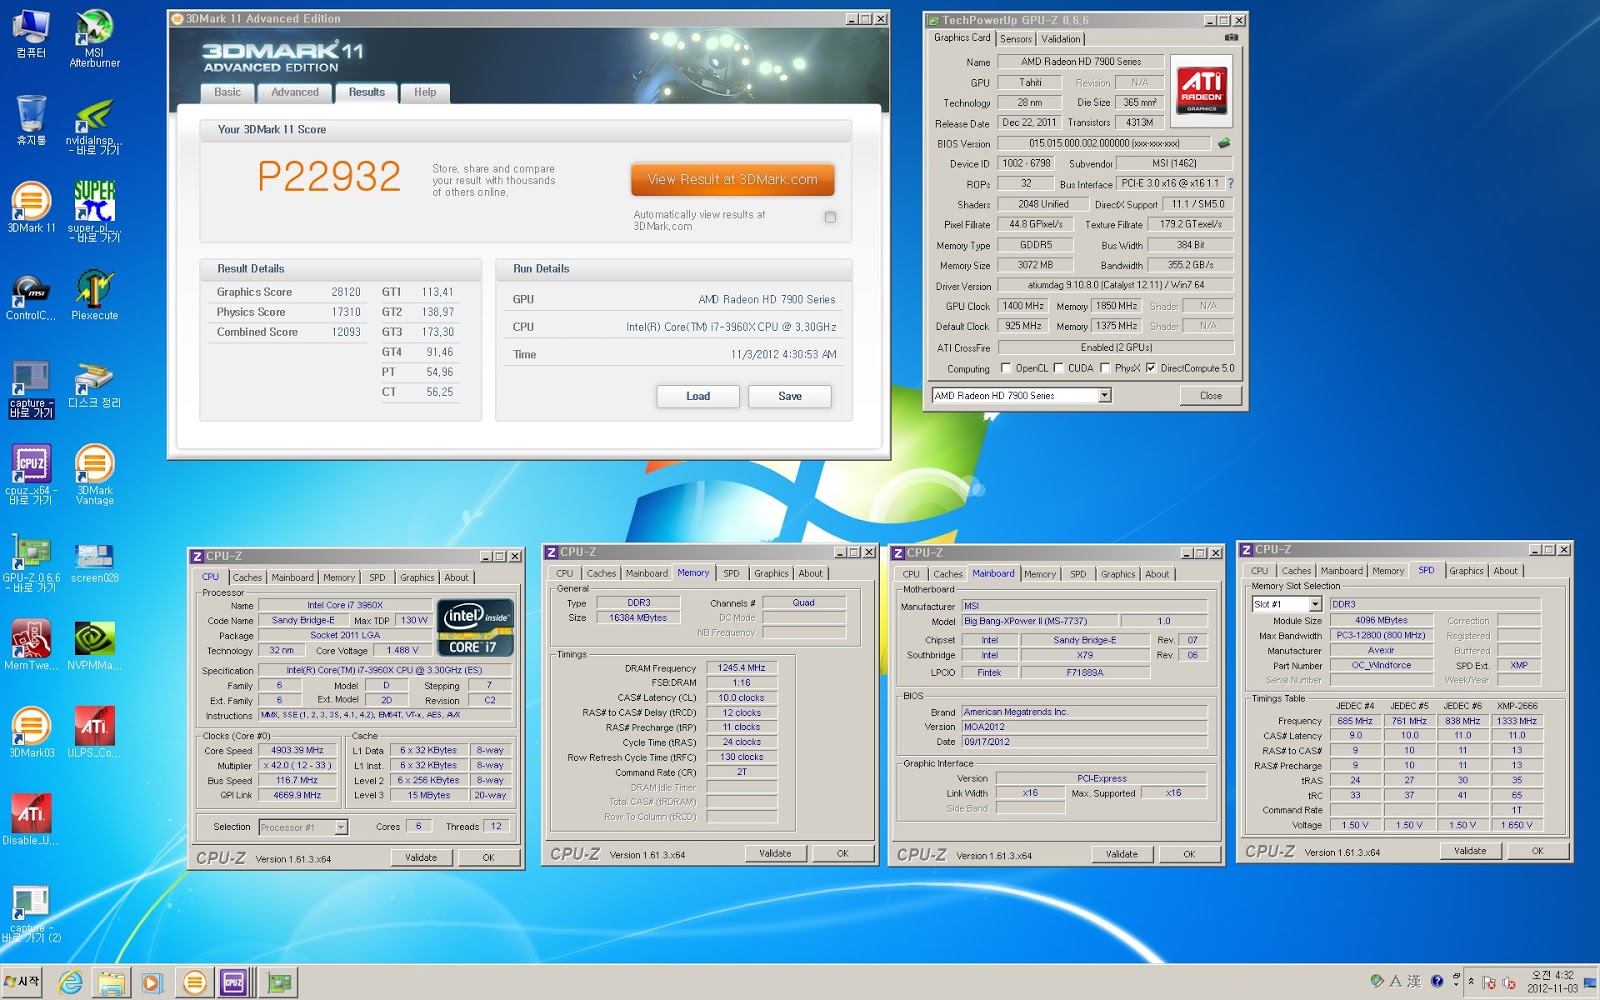Switch to the Sensors tab in GPU-Z
The width and height of the screenshot is (1600, 1000).
[1015, 39]
